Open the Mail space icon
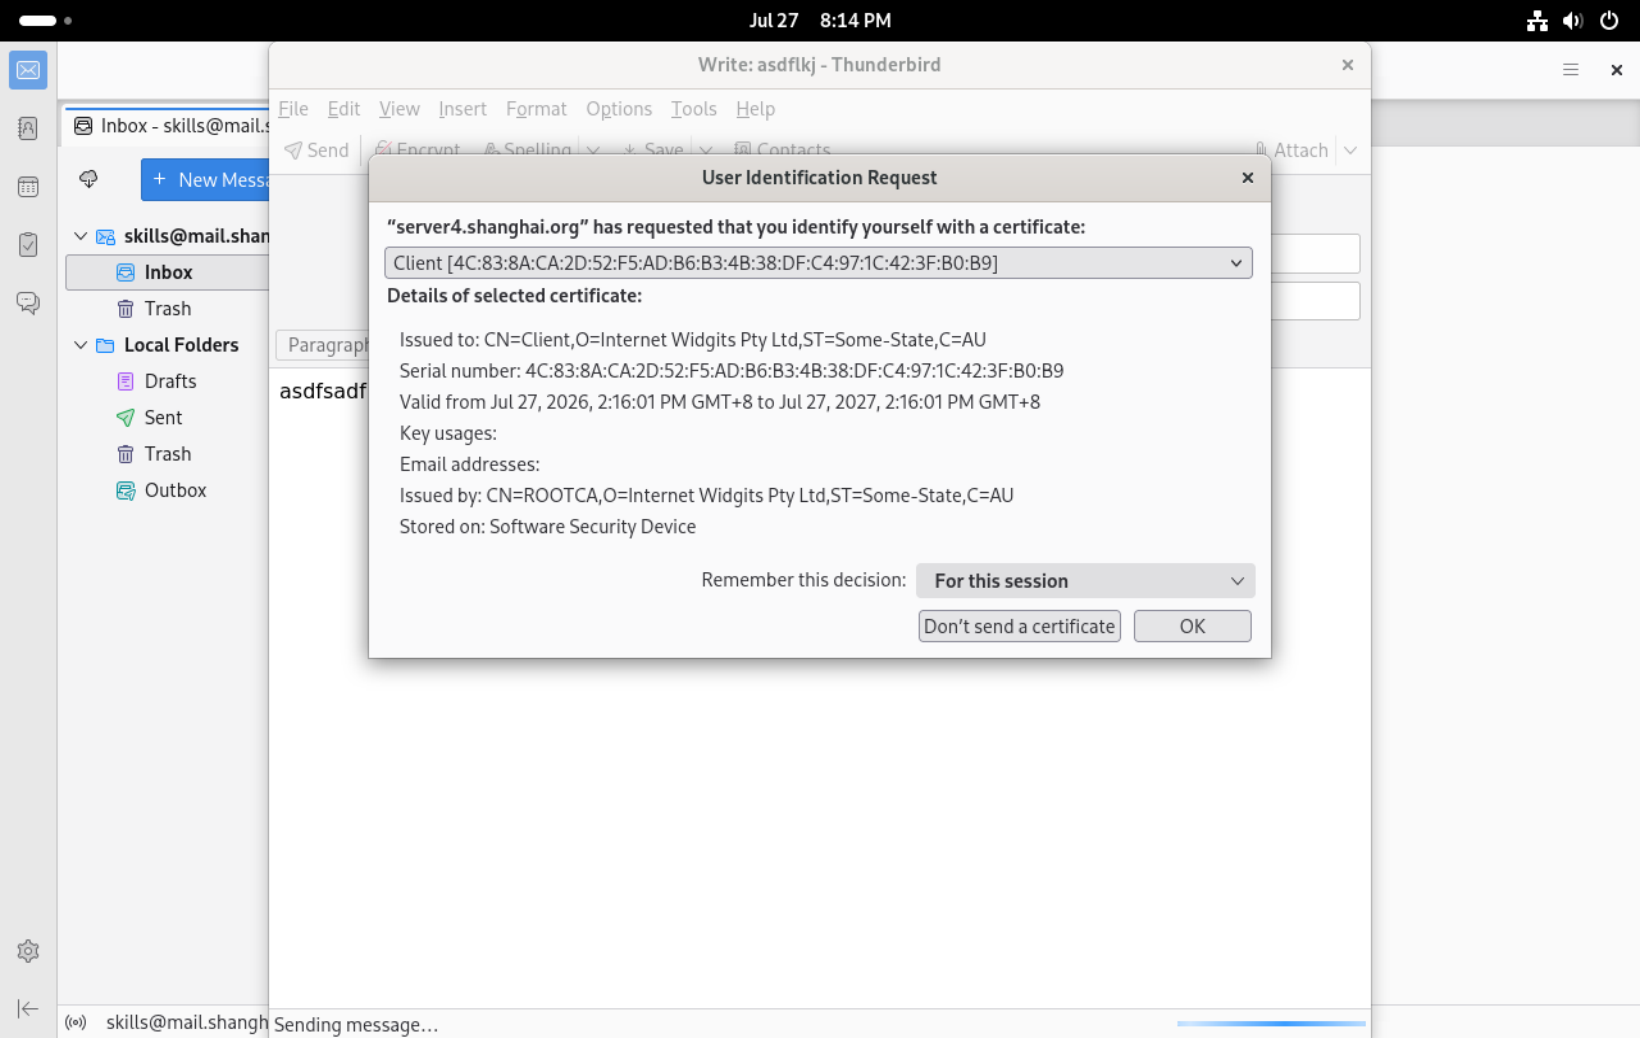Image resolution: width=1640 pixels, height=1038 pixels. pyautogui.click(x=28, y=70)
